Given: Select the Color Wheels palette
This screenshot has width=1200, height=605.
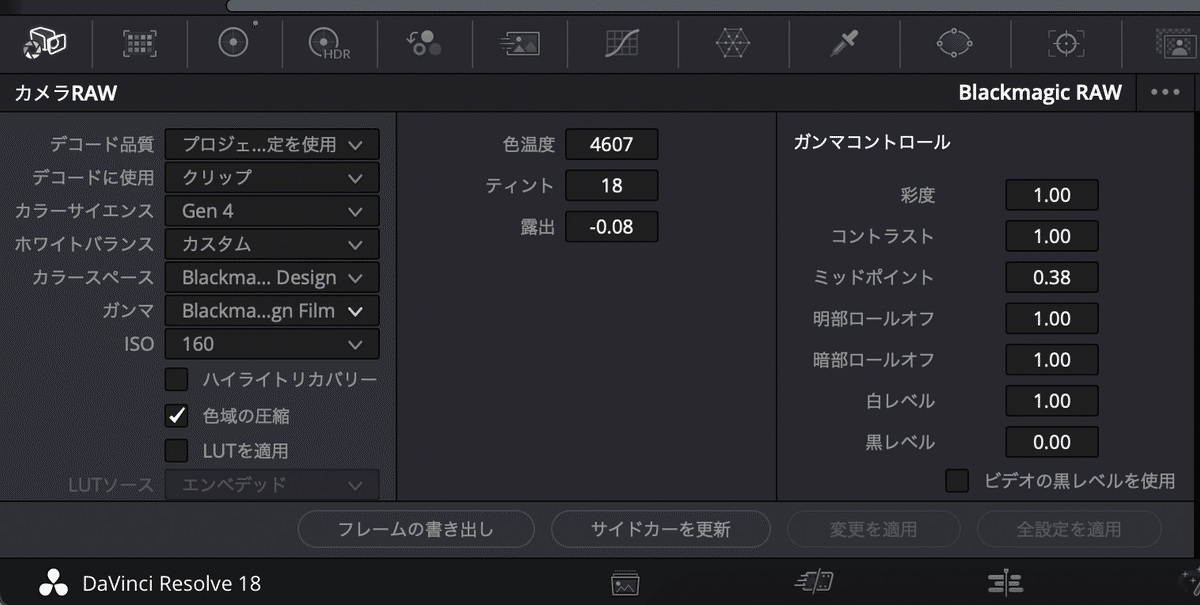Looking at the screenshot, I should tap(233, 43).
